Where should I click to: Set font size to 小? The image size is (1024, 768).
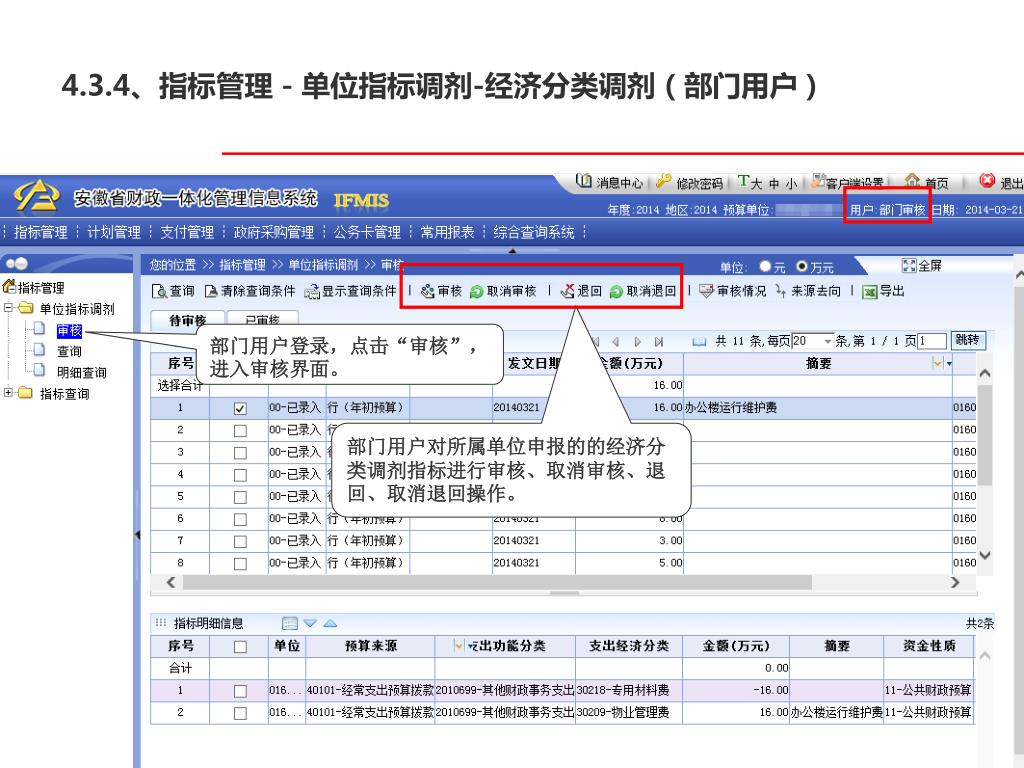(791, 184)
